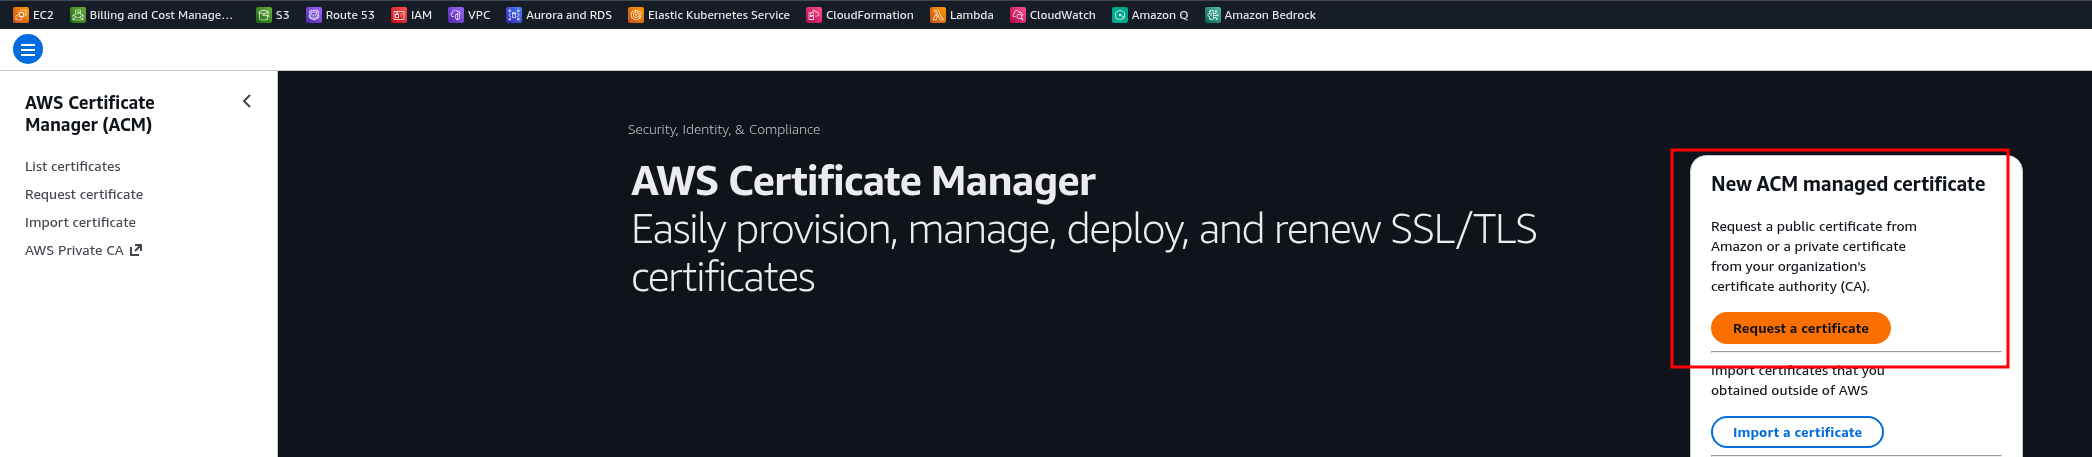Open the Aurora and RDS icon
This screenshot has width=2092, height=457.
pyautogui.click(x=514, y=15)
